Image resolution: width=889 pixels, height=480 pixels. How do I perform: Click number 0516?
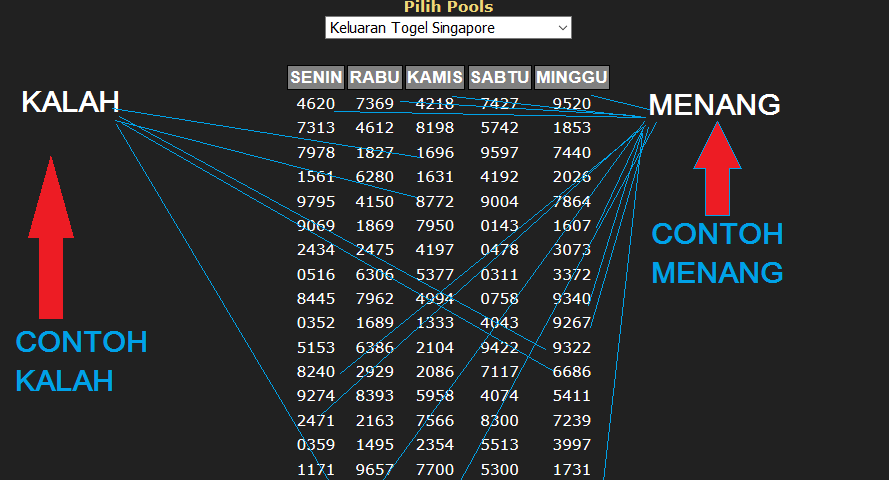(x=316, y=275)
